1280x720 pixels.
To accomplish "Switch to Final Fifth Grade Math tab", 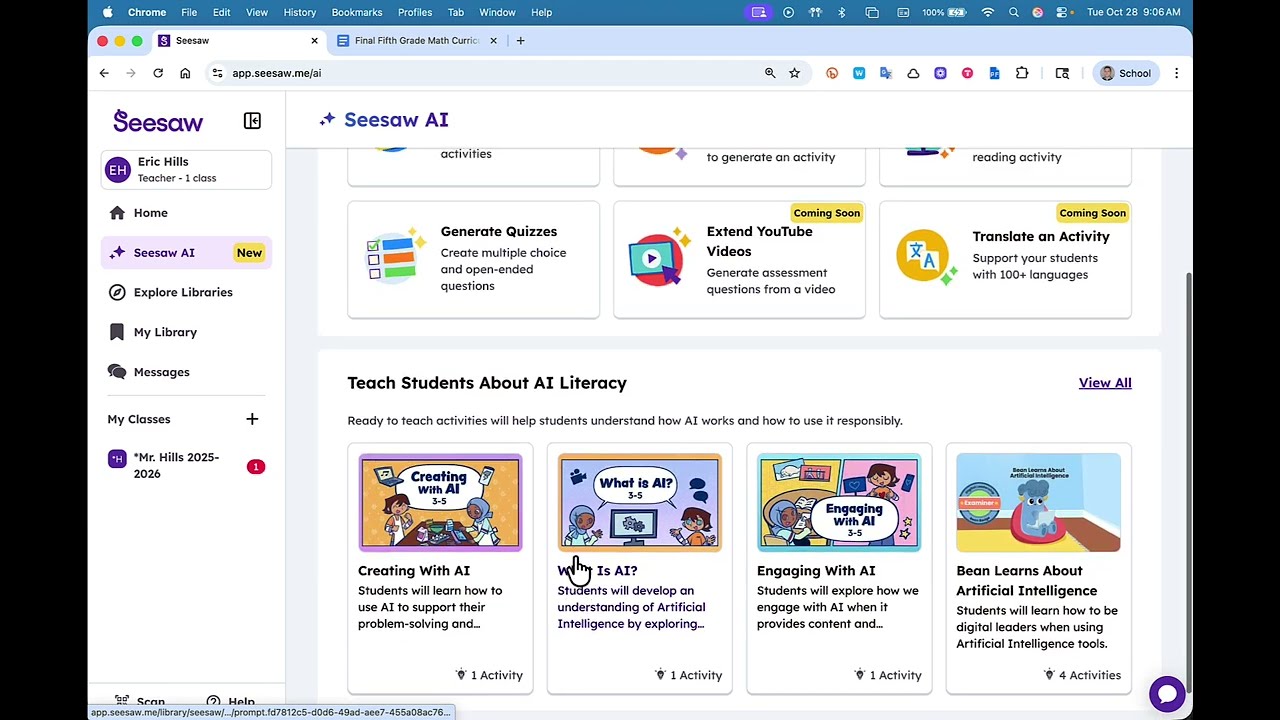I will click(417, 41).
